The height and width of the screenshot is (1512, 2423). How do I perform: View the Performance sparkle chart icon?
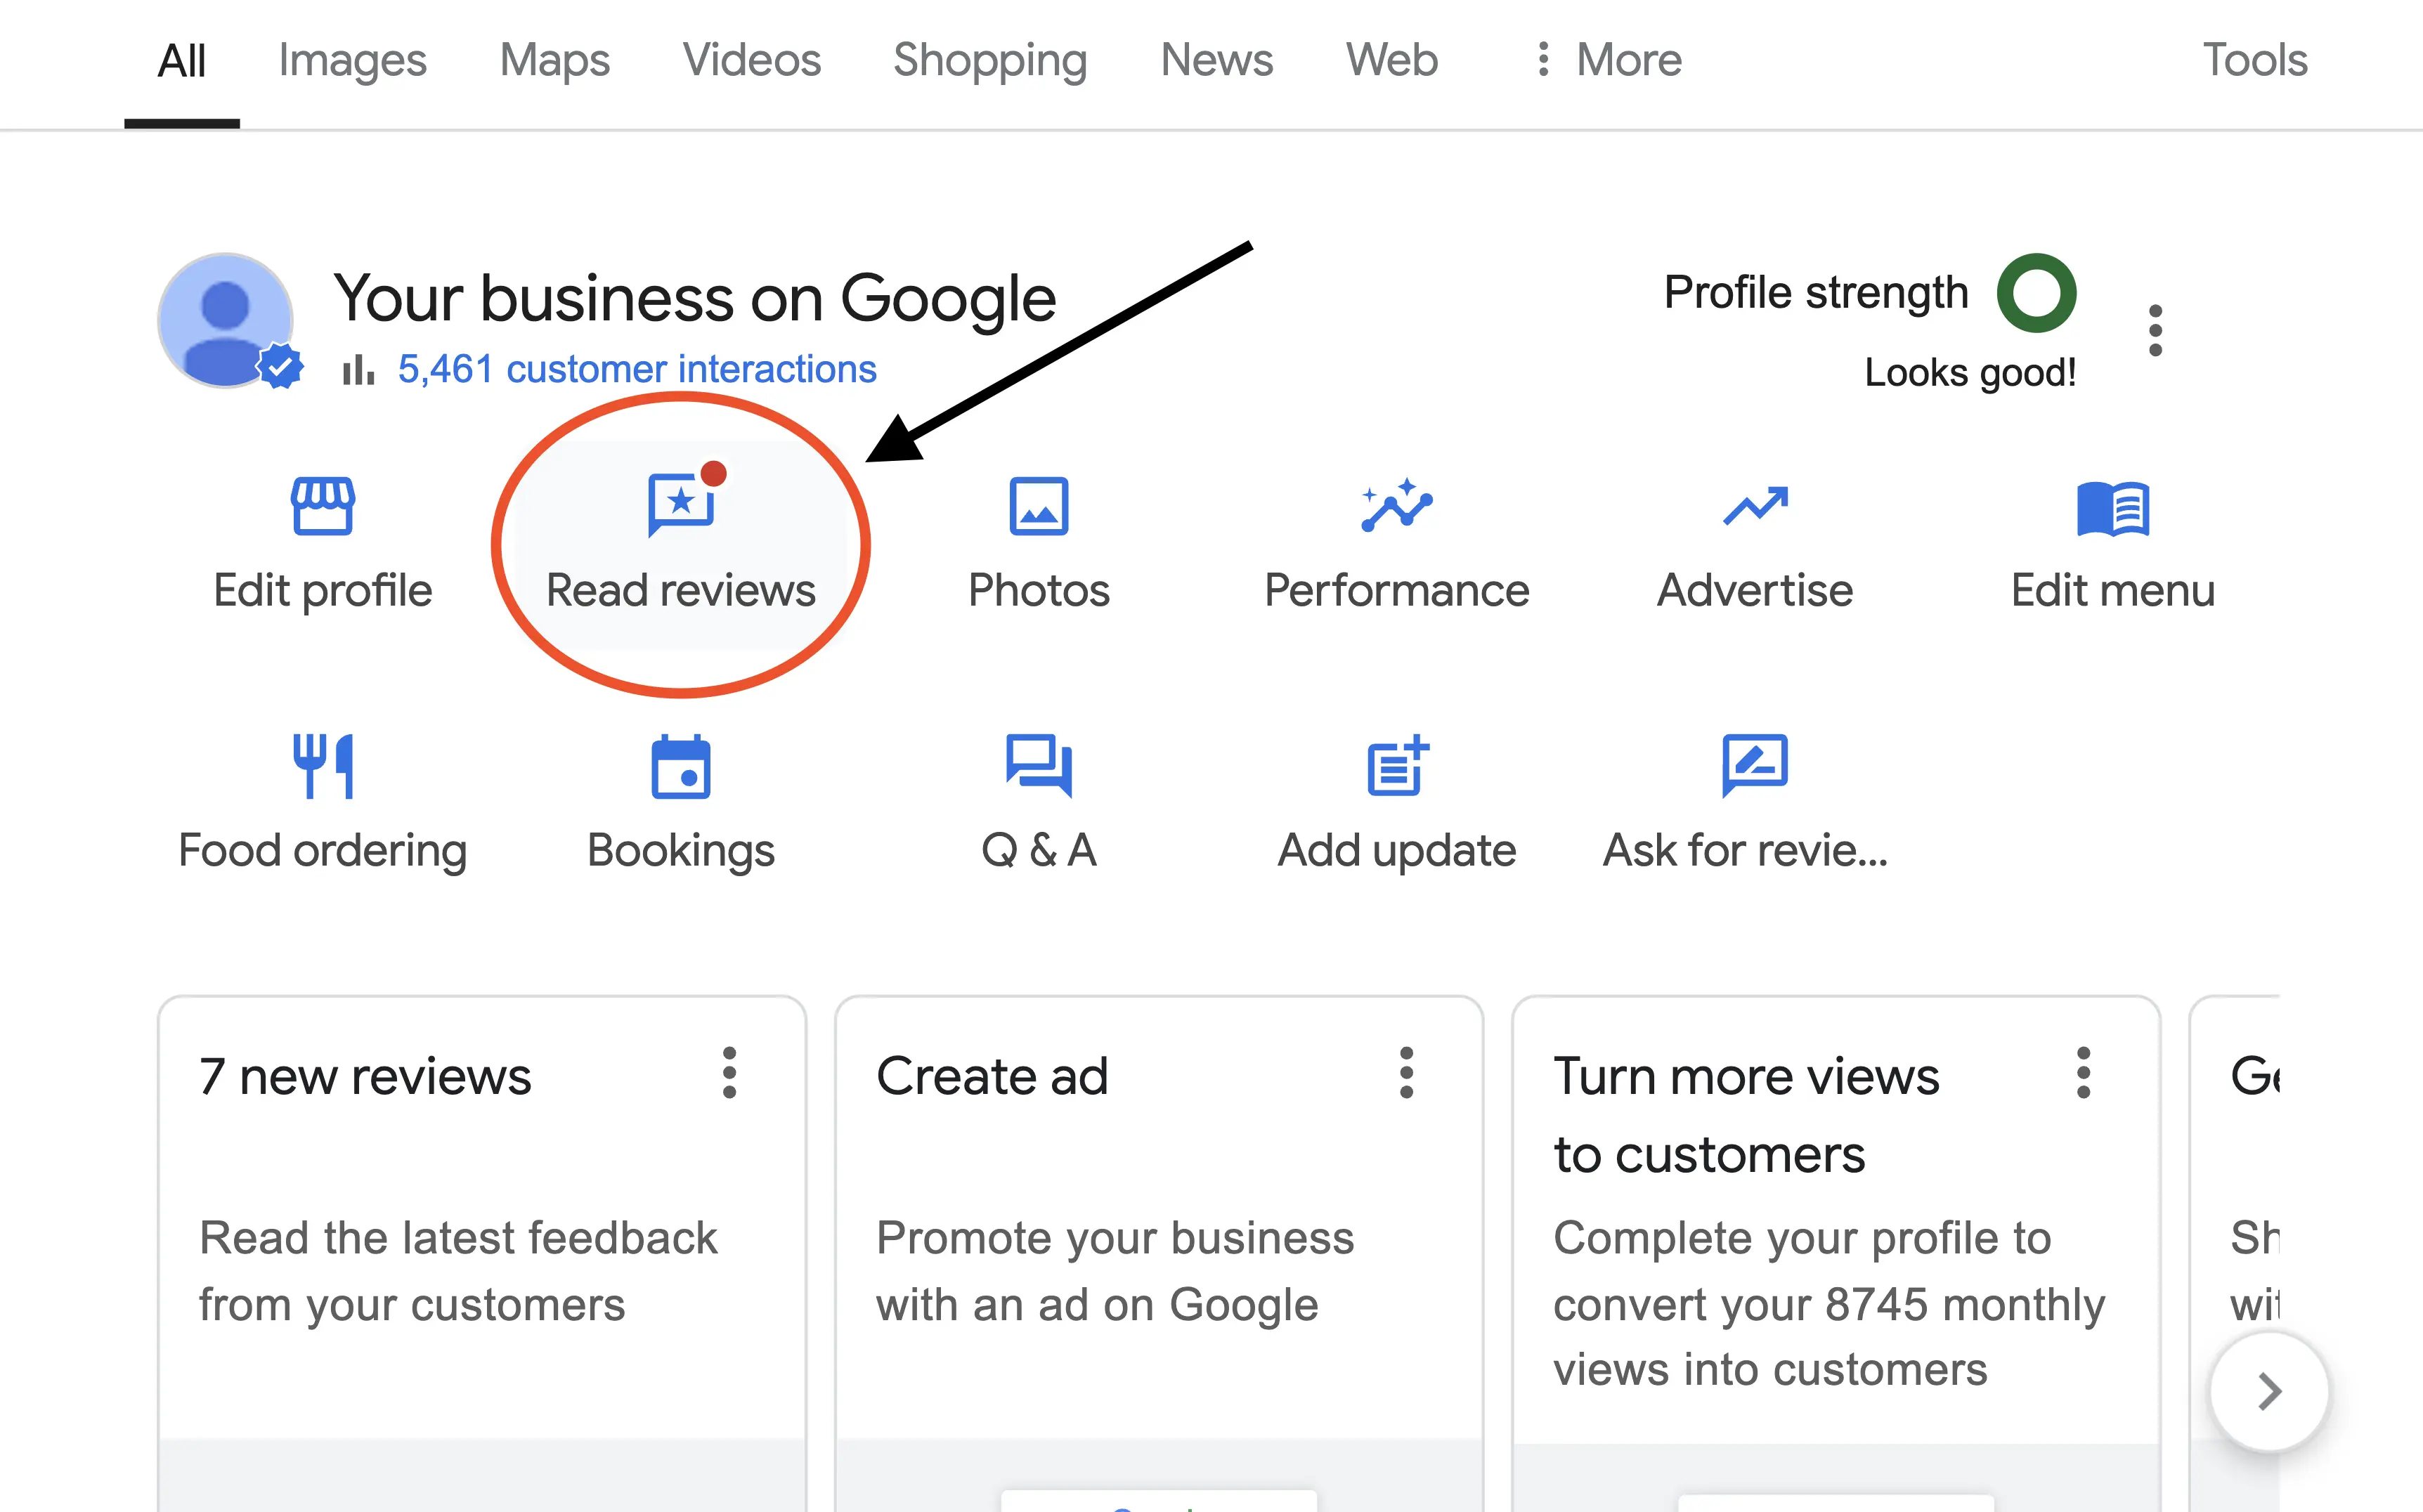(1396, 506)
